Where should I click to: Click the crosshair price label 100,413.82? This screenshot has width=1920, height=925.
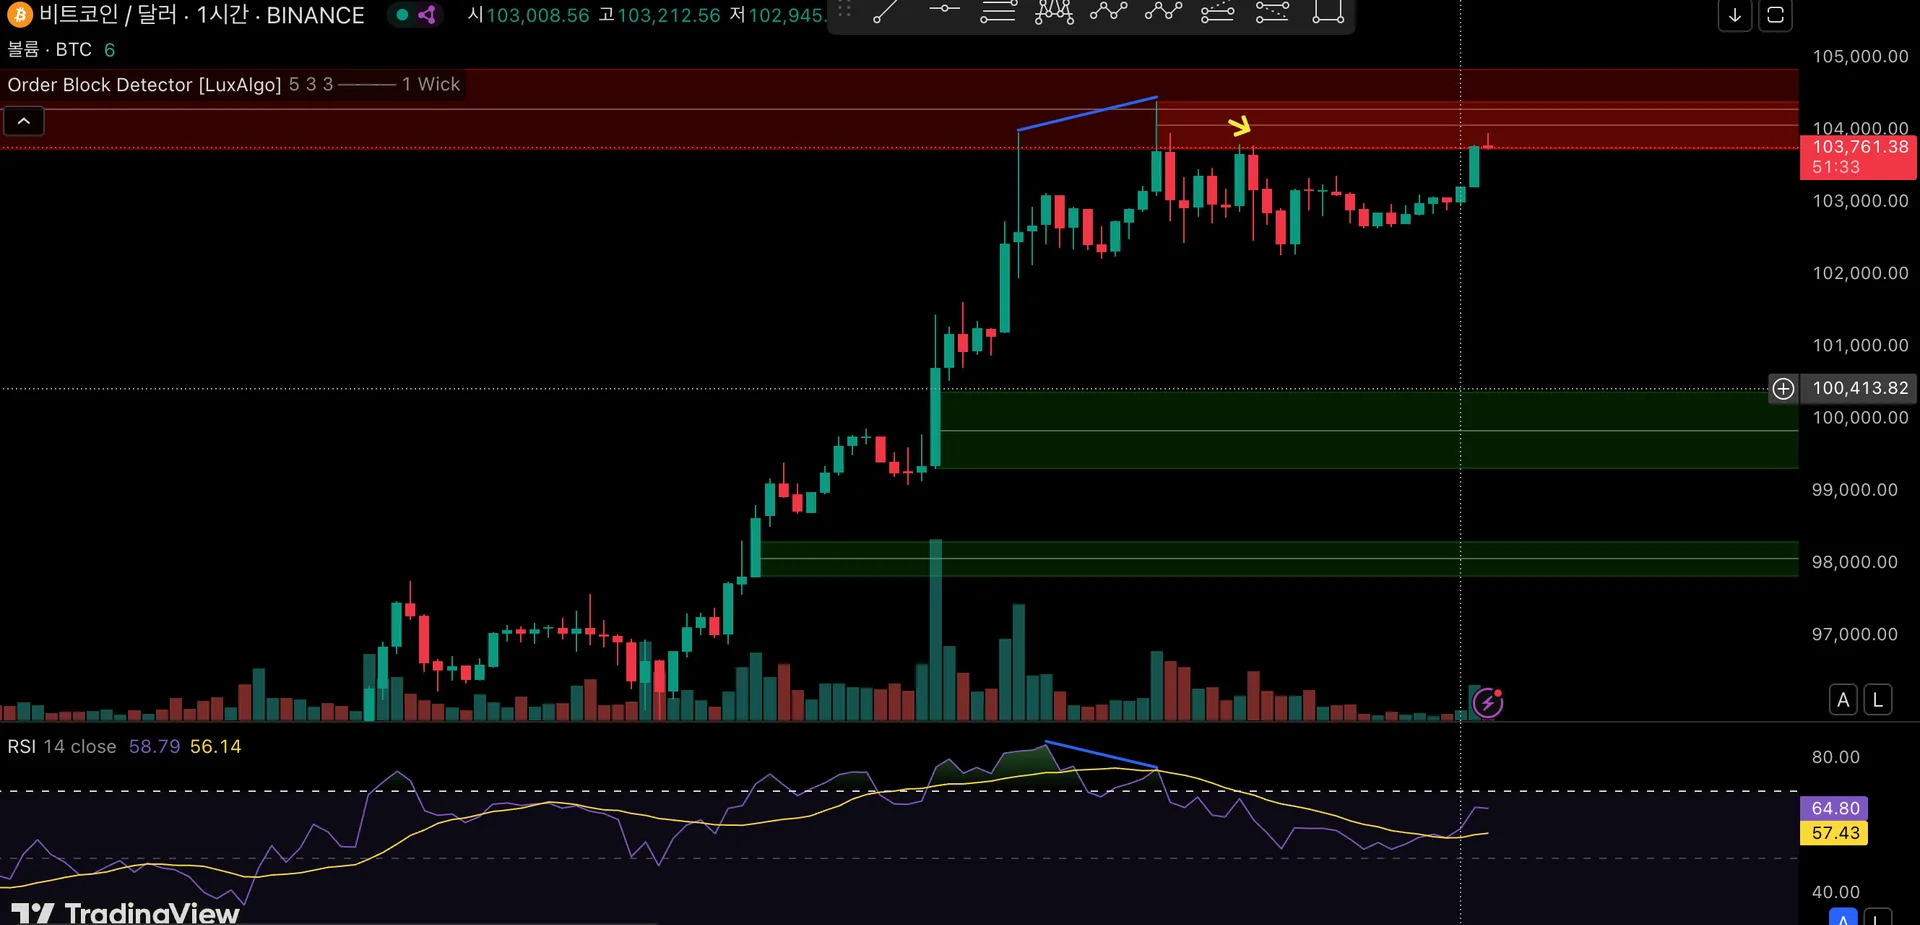tap(1860, 388)
